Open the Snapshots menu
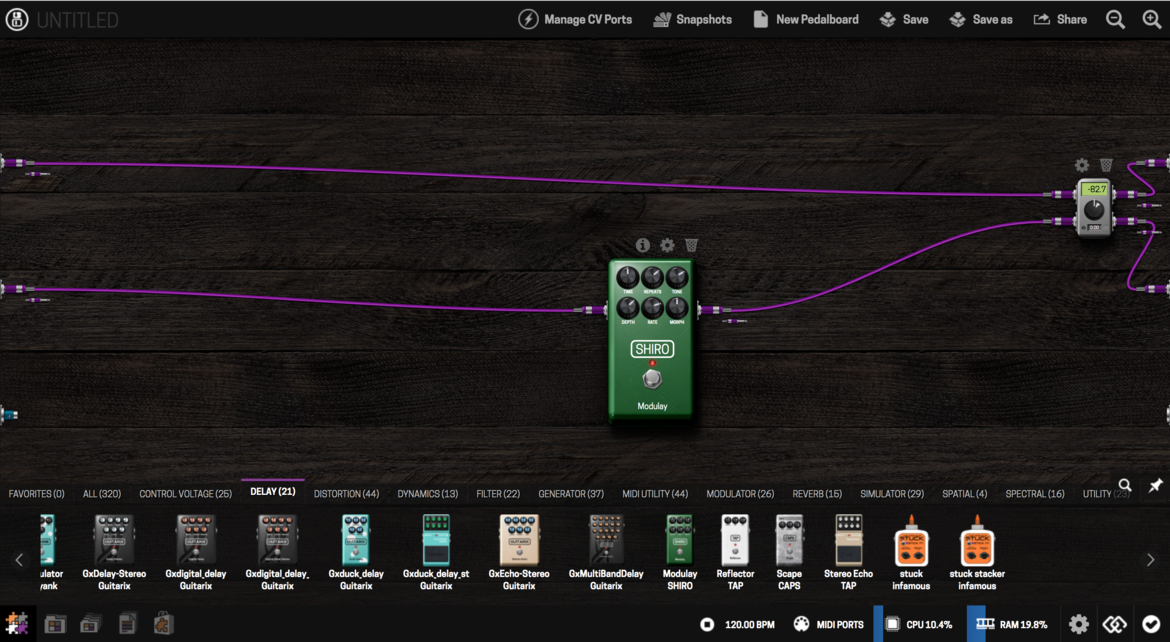The width and height of the screenshot is (1170, 642). point(692,20)
